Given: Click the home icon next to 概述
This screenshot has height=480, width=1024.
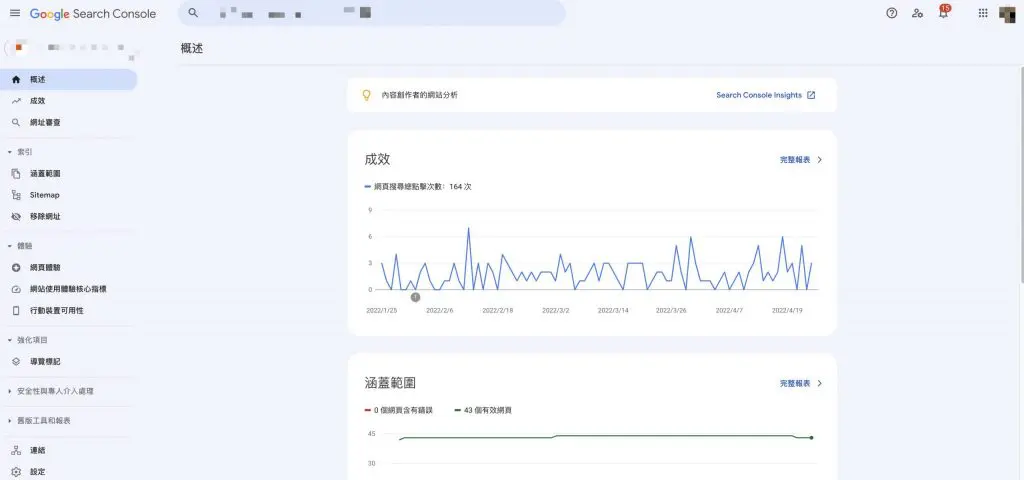Looking at the screenshot, I should click(16, 80).
